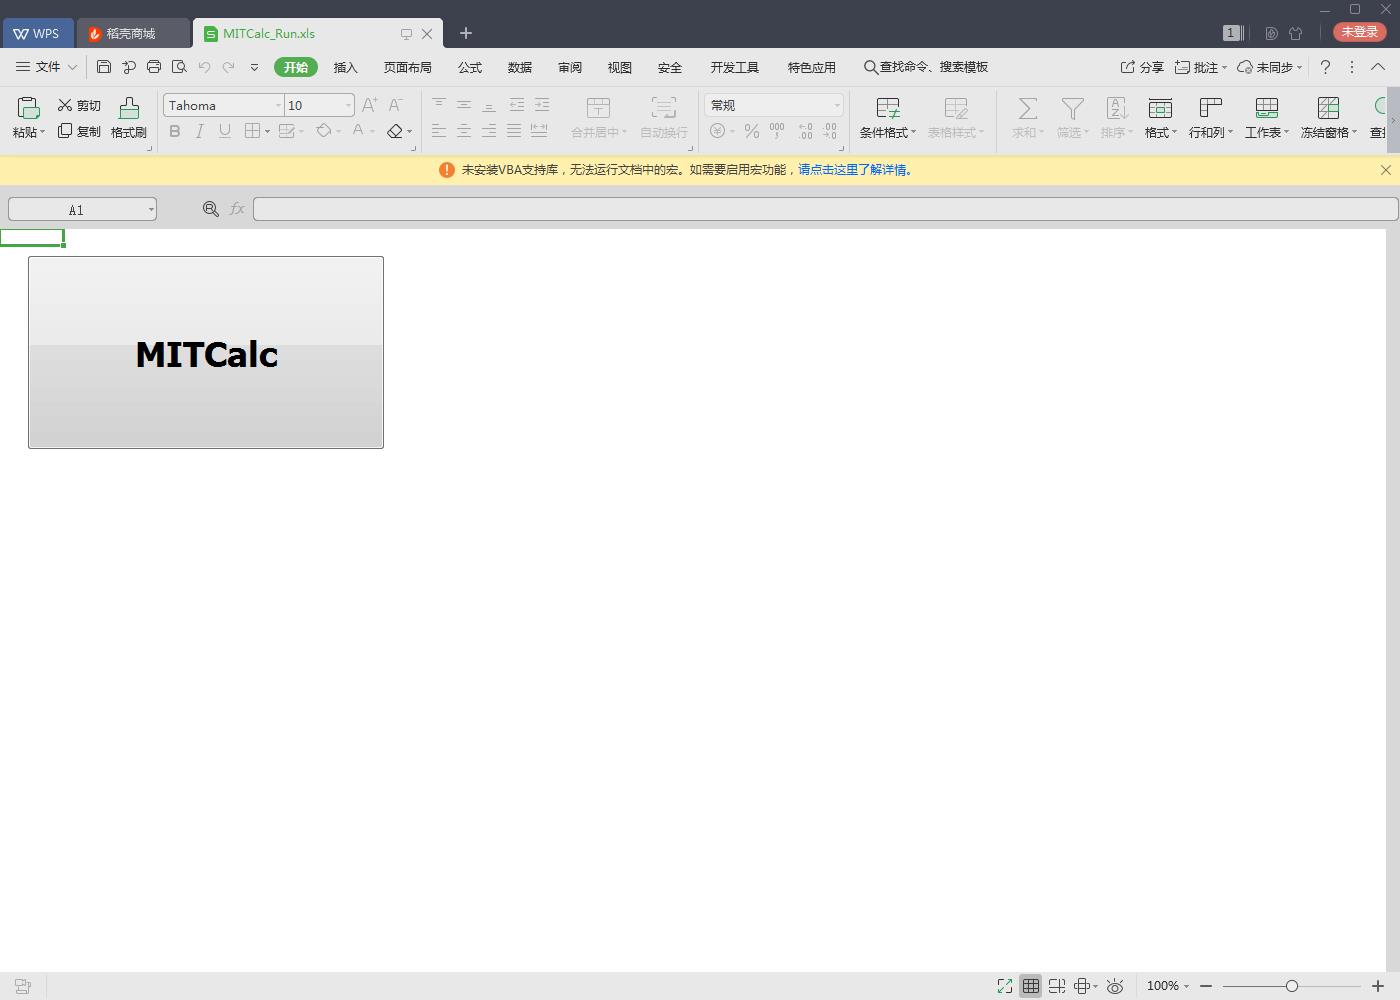The height and width of the screenshot is (1000, 1400).
Task: Open cell borders dropdown
Action: tap(268, 132)
